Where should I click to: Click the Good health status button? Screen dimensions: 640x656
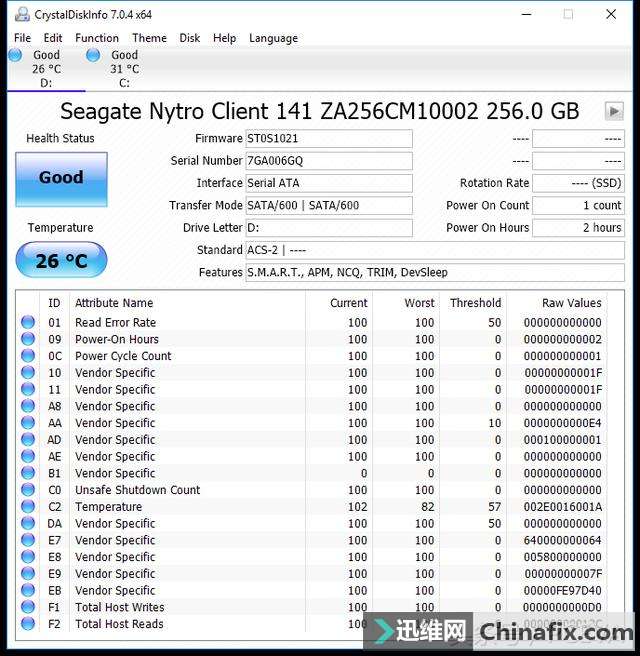[61, 179]
